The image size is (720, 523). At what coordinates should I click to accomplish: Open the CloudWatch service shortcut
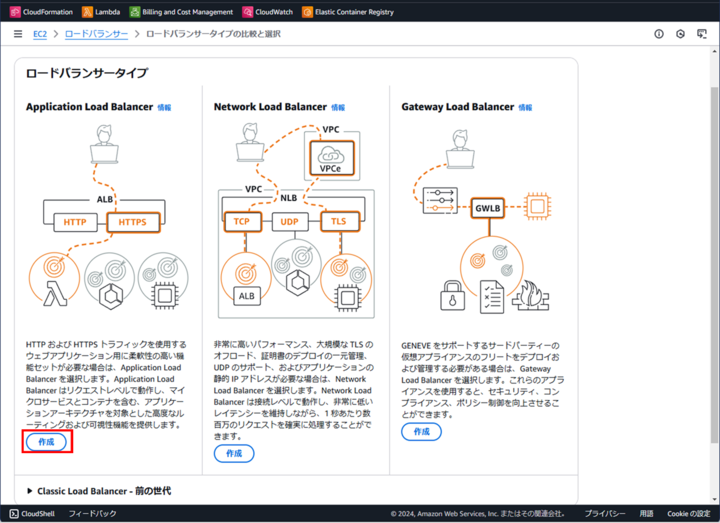pos(268,12)
